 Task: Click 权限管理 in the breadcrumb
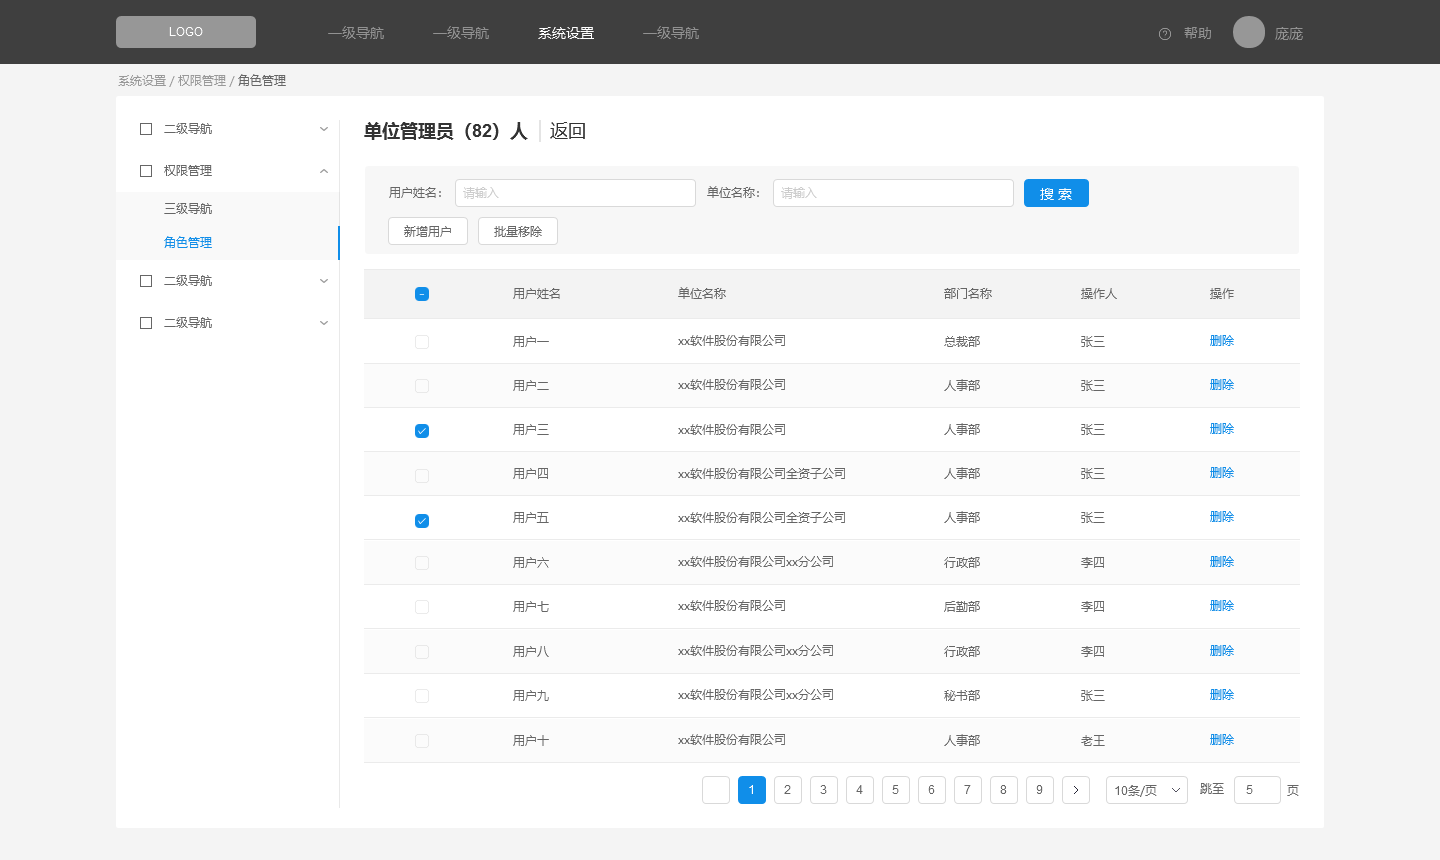(202, 81)
